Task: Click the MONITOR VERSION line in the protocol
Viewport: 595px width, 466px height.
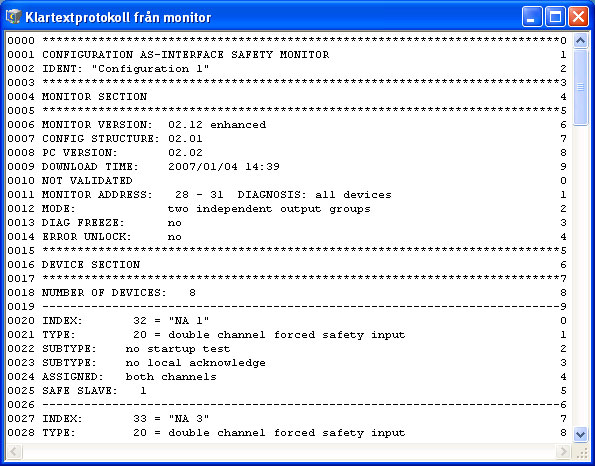Action: [286, 124]
